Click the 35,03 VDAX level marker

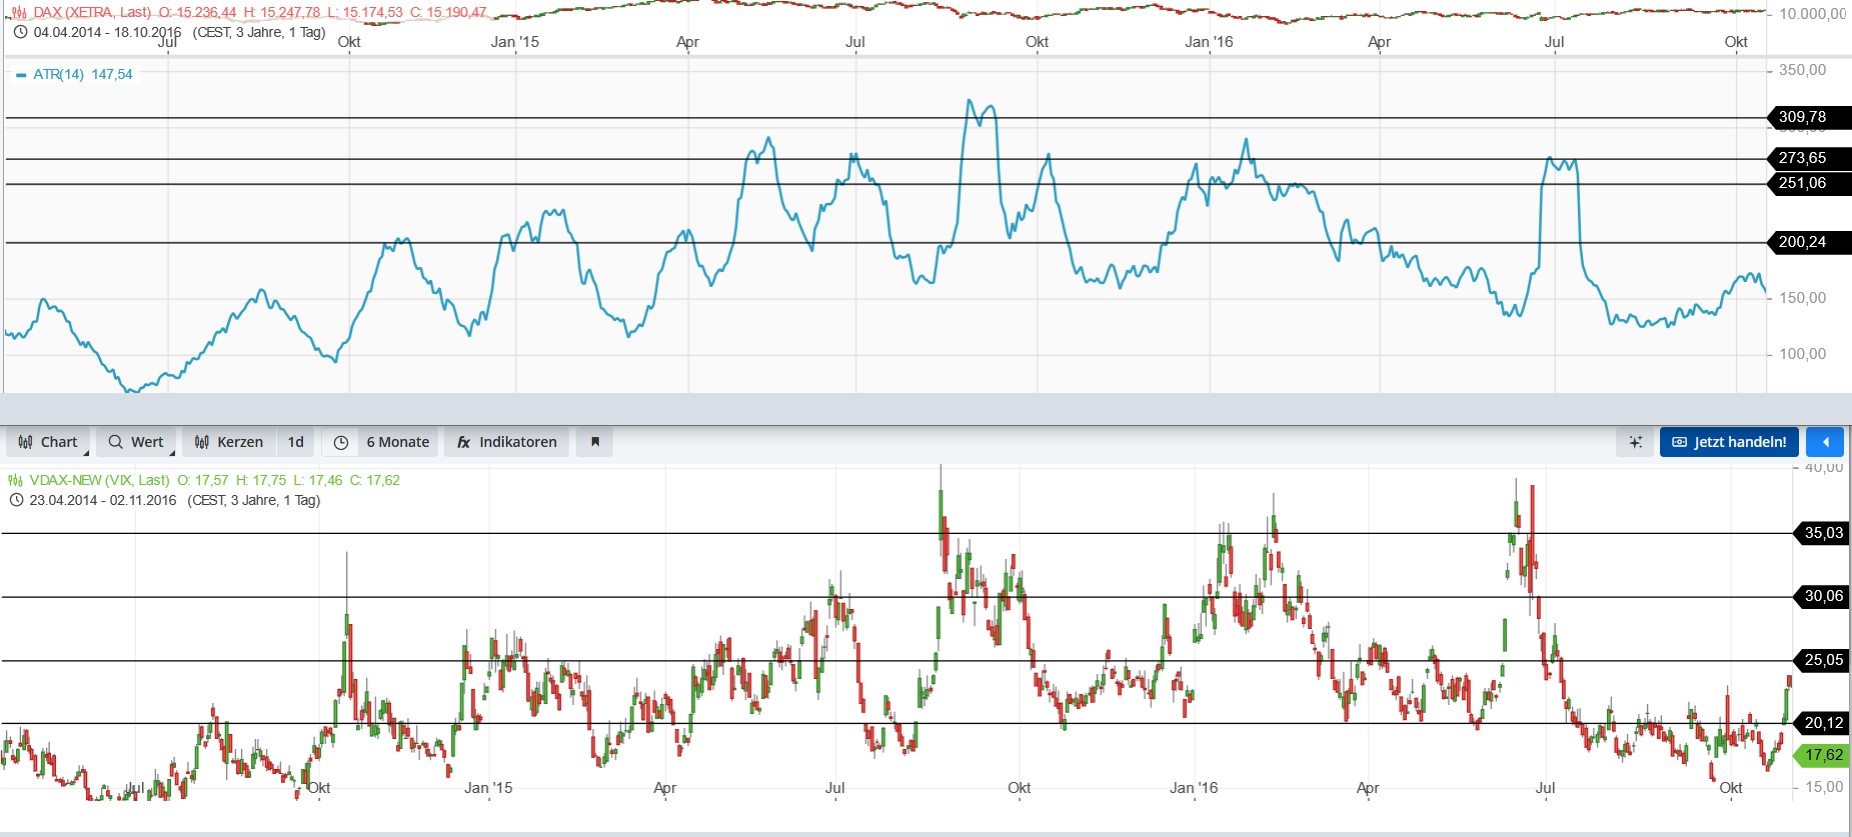[x=1822, y=533]
